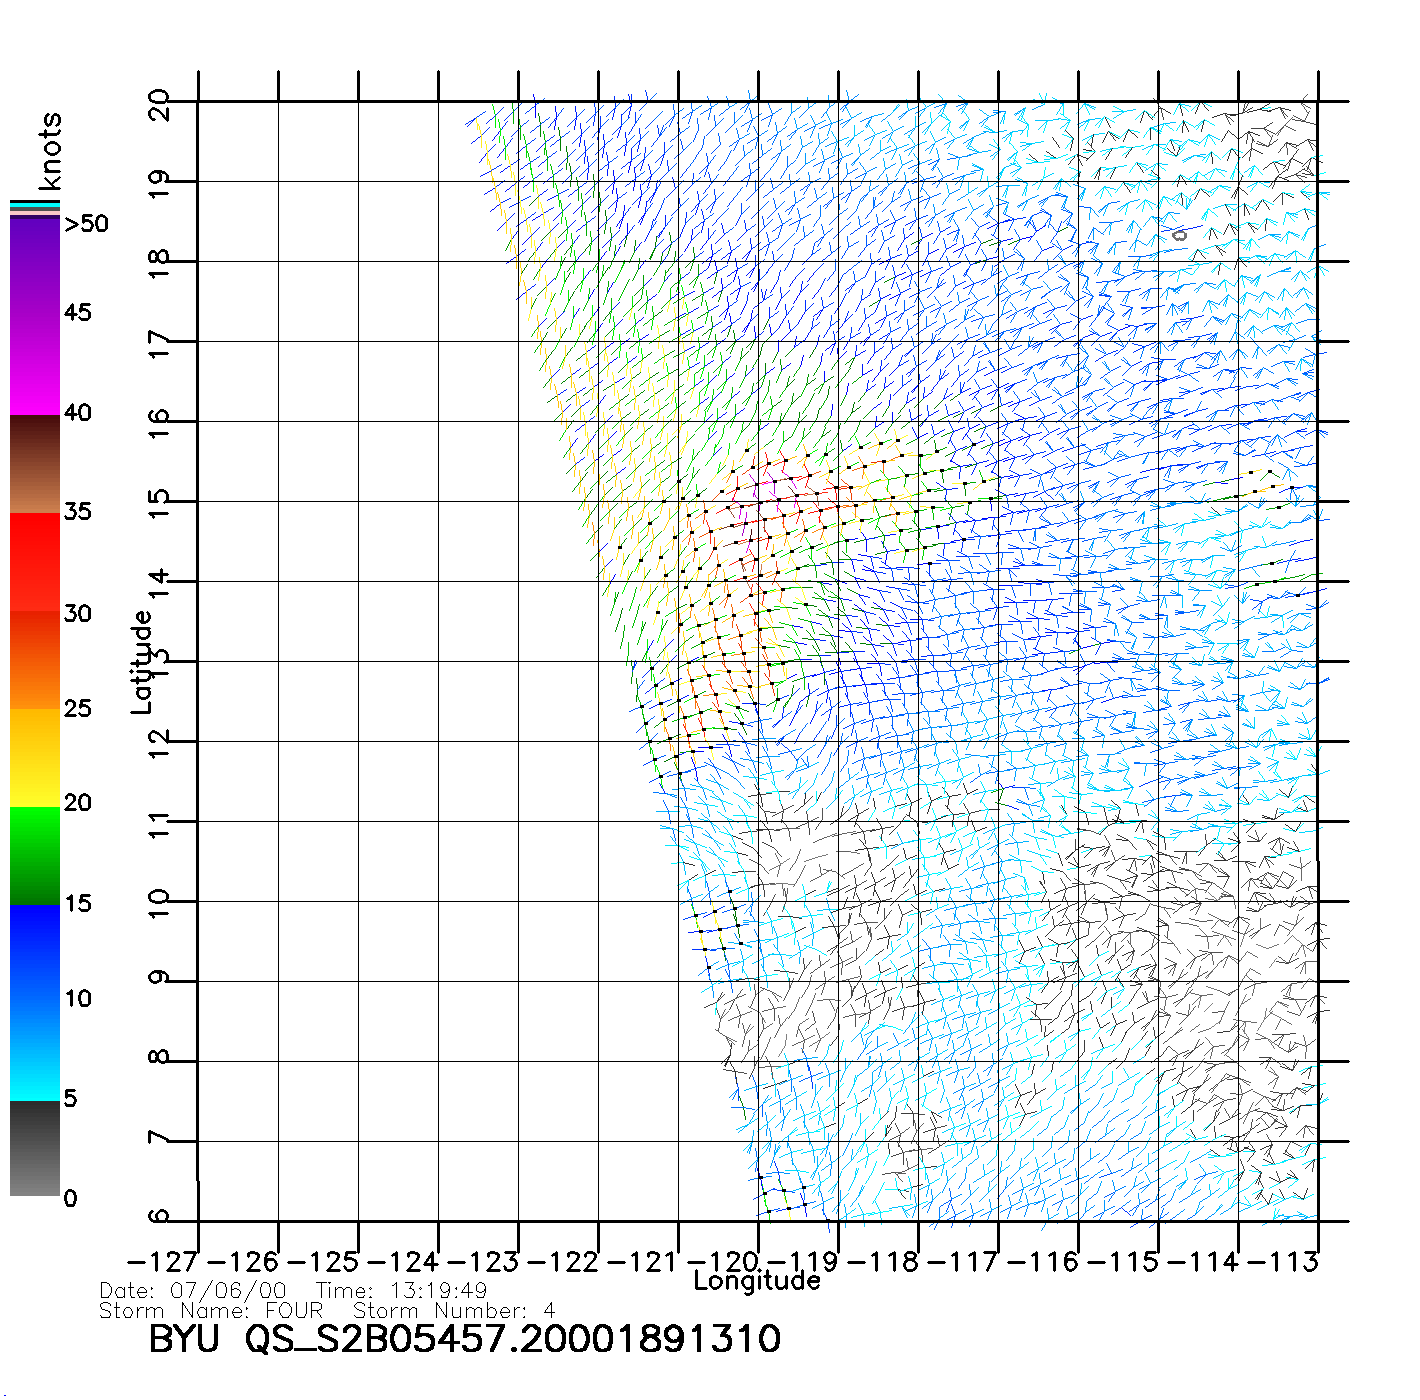Screen dimensions: 1420x1400
Task: Click the "Date: 07/06/00" text
Action: [193, 1291]
